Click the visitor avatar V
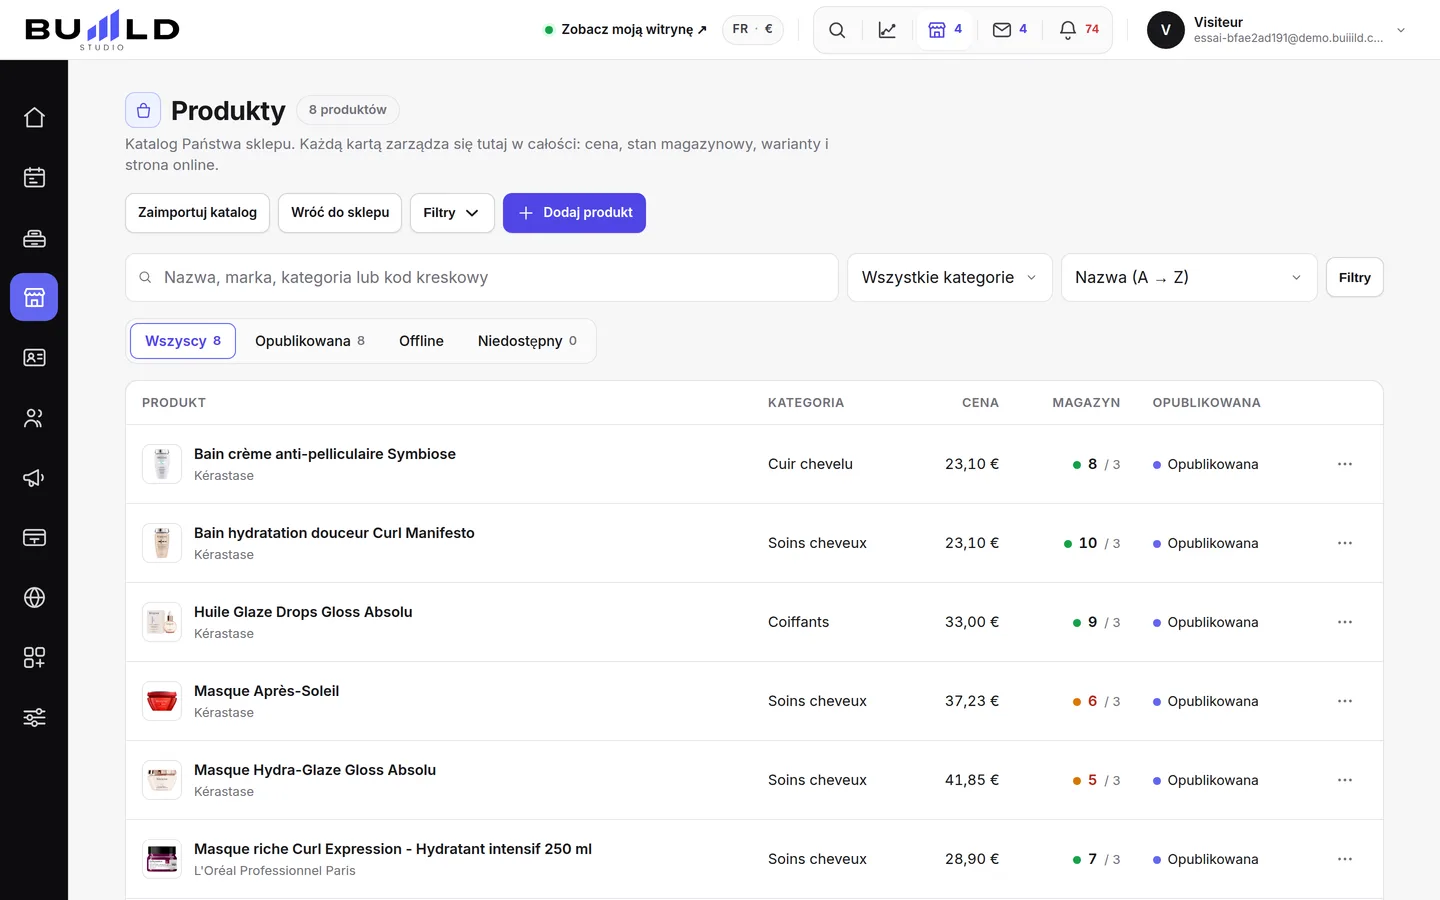The width and height of the screenshot is (1440, 900). pyautogui.click(x=1166, y=30)
